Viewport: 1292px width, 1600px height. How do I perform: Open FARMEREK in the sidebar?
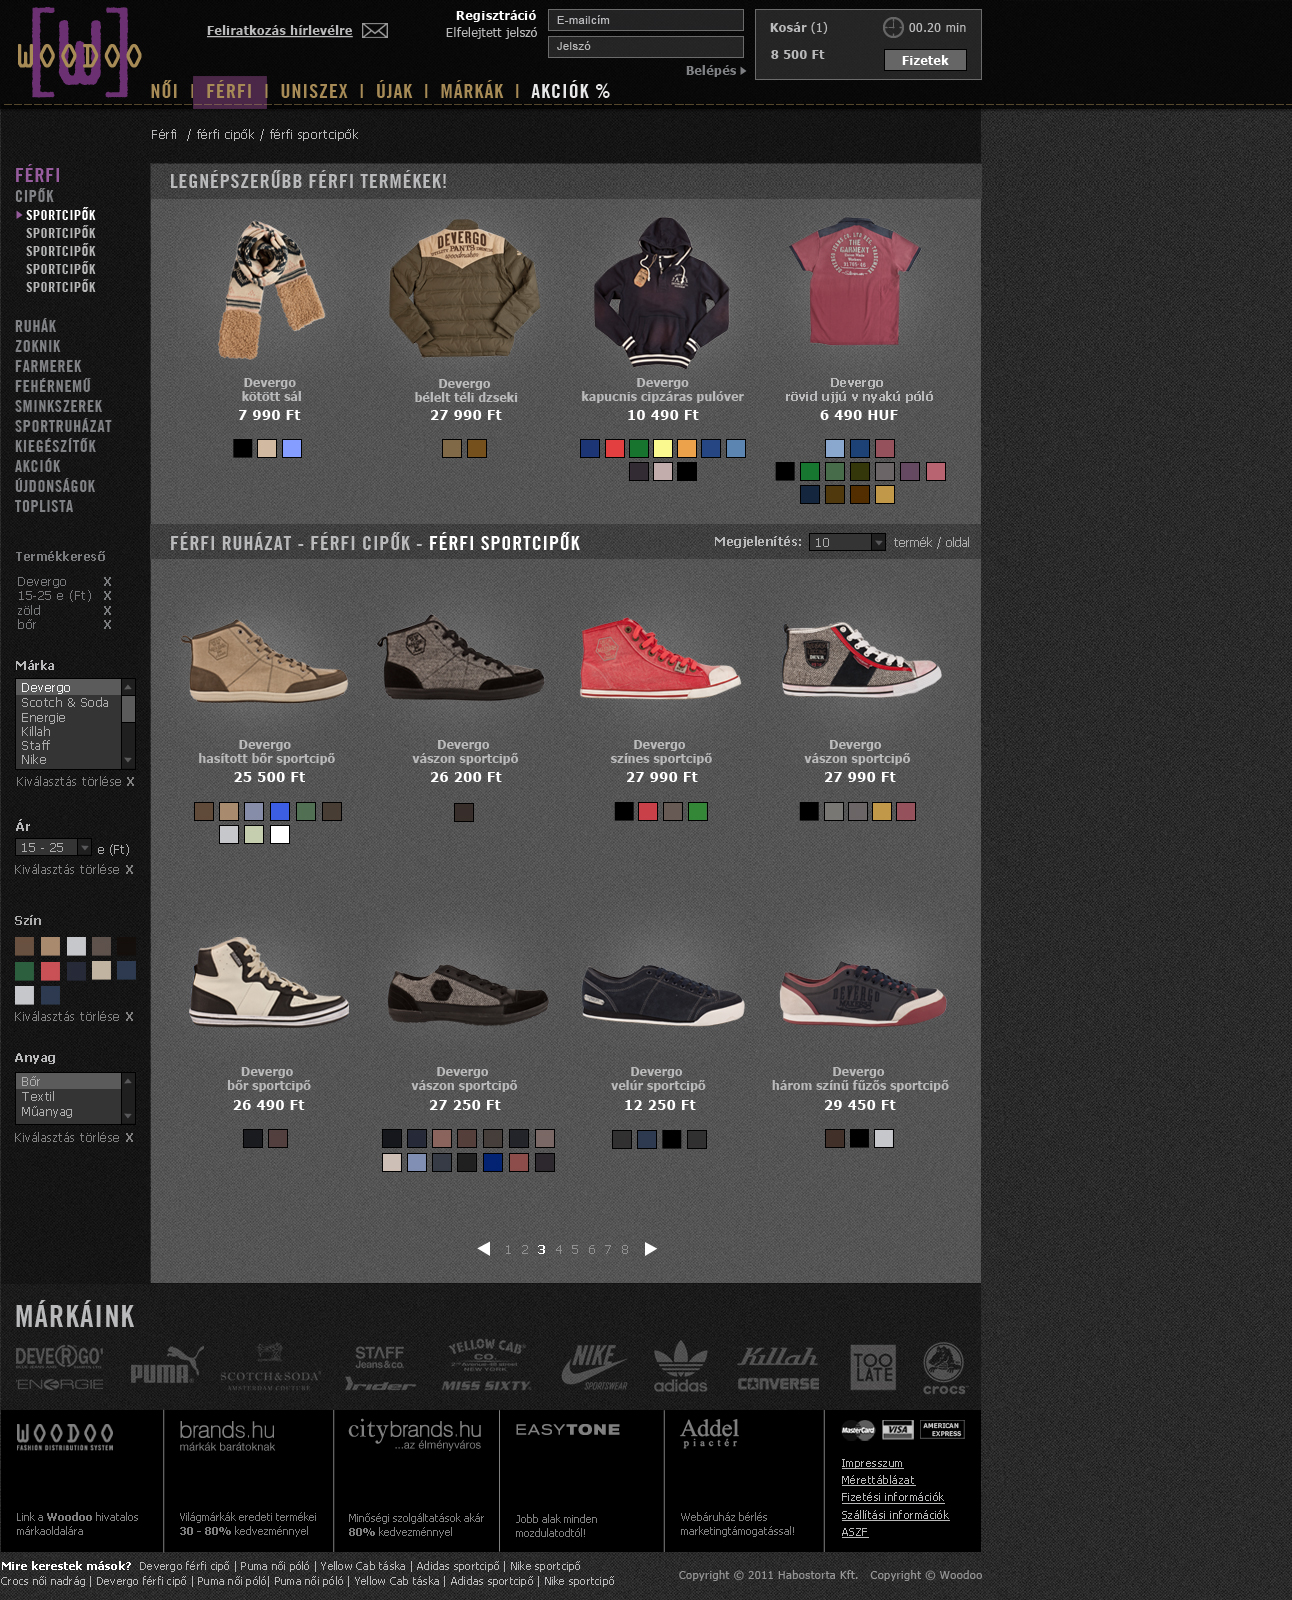pyautogui.click(x=48, y=366)
